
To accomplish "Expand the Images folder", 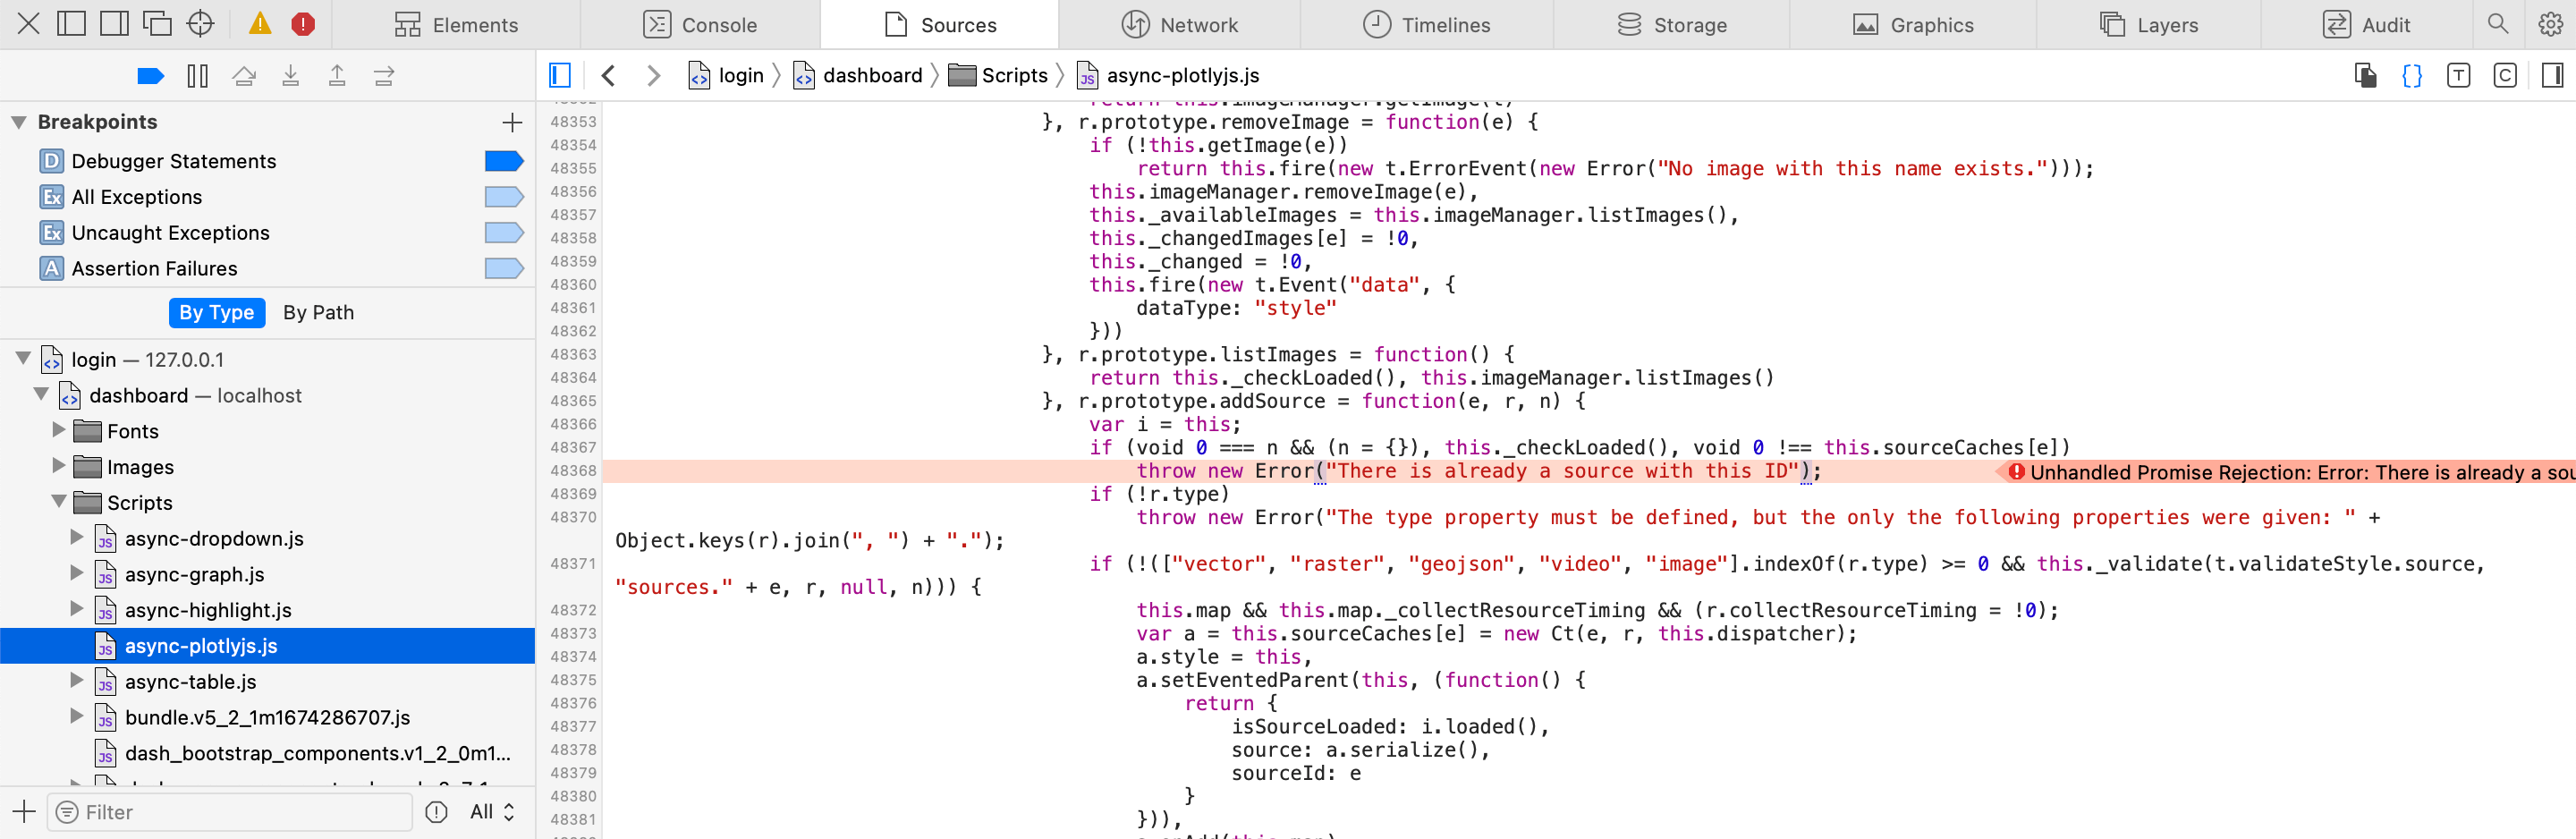I will (59, 467).
